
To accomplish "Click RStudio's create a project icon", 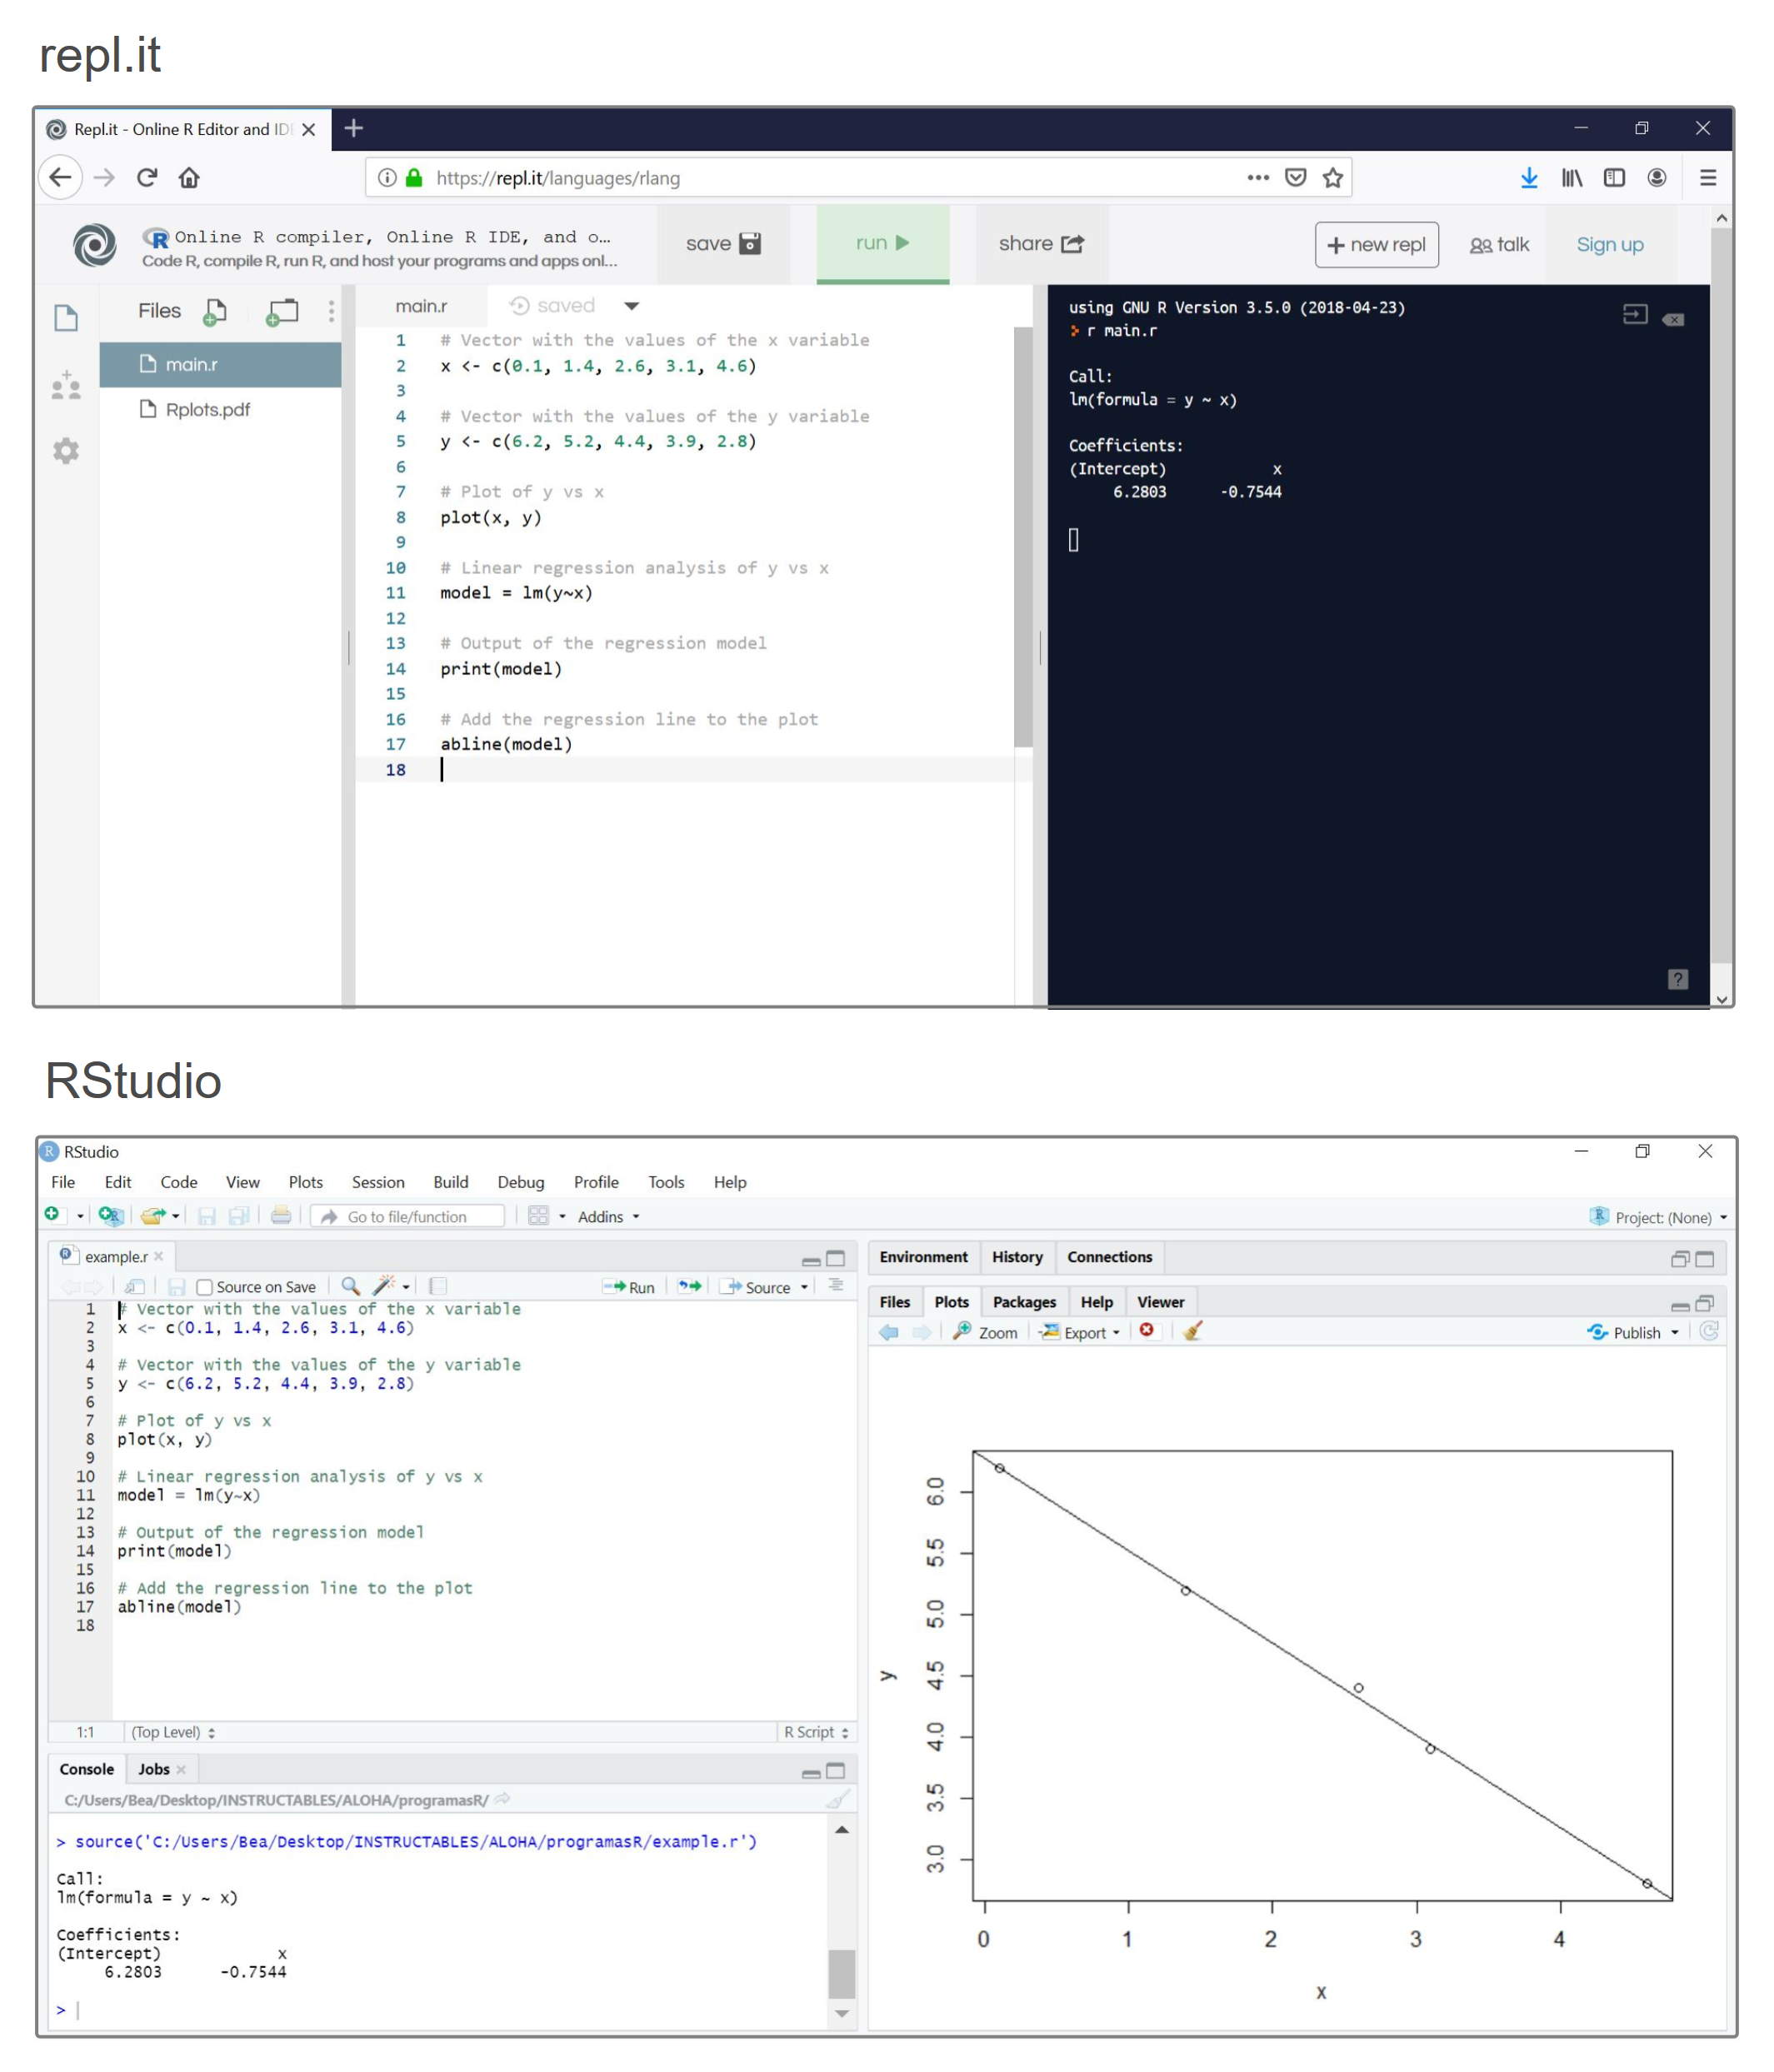I will (110, 1215).
